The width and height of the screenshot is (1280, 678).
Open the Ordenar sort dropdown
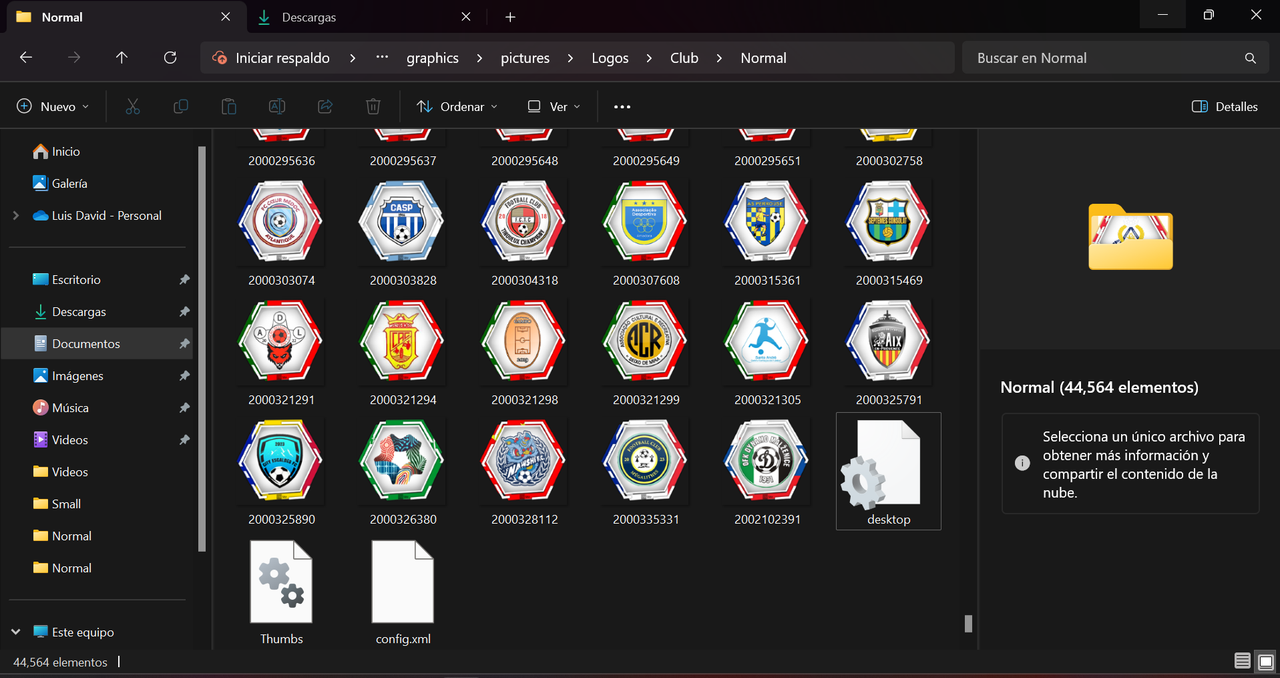pos(457,106)
